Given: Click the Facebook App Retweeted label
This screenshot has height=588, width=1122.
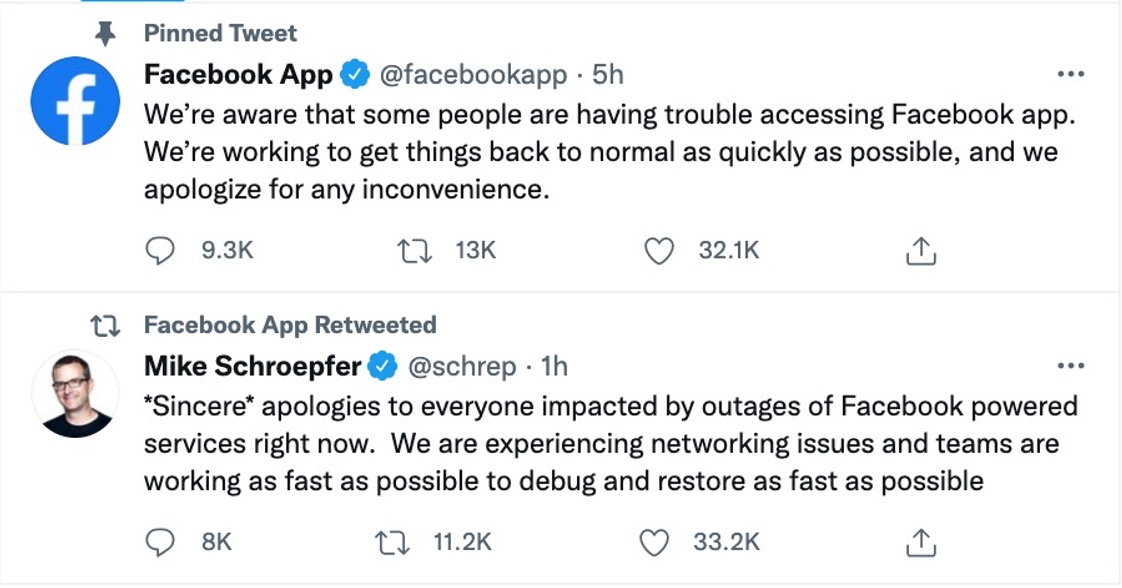Looking at the screenshot, I should tap(290, 325).
